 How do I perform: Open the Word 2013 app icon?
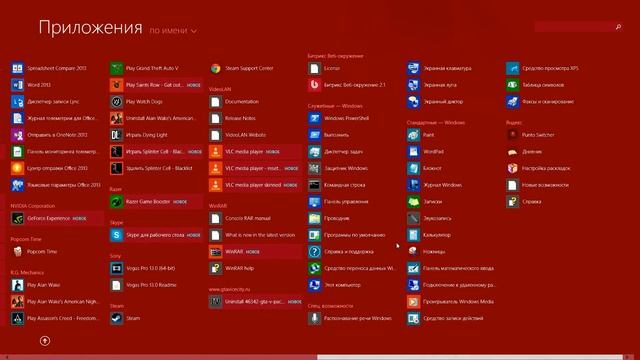[x=18, y=85]
